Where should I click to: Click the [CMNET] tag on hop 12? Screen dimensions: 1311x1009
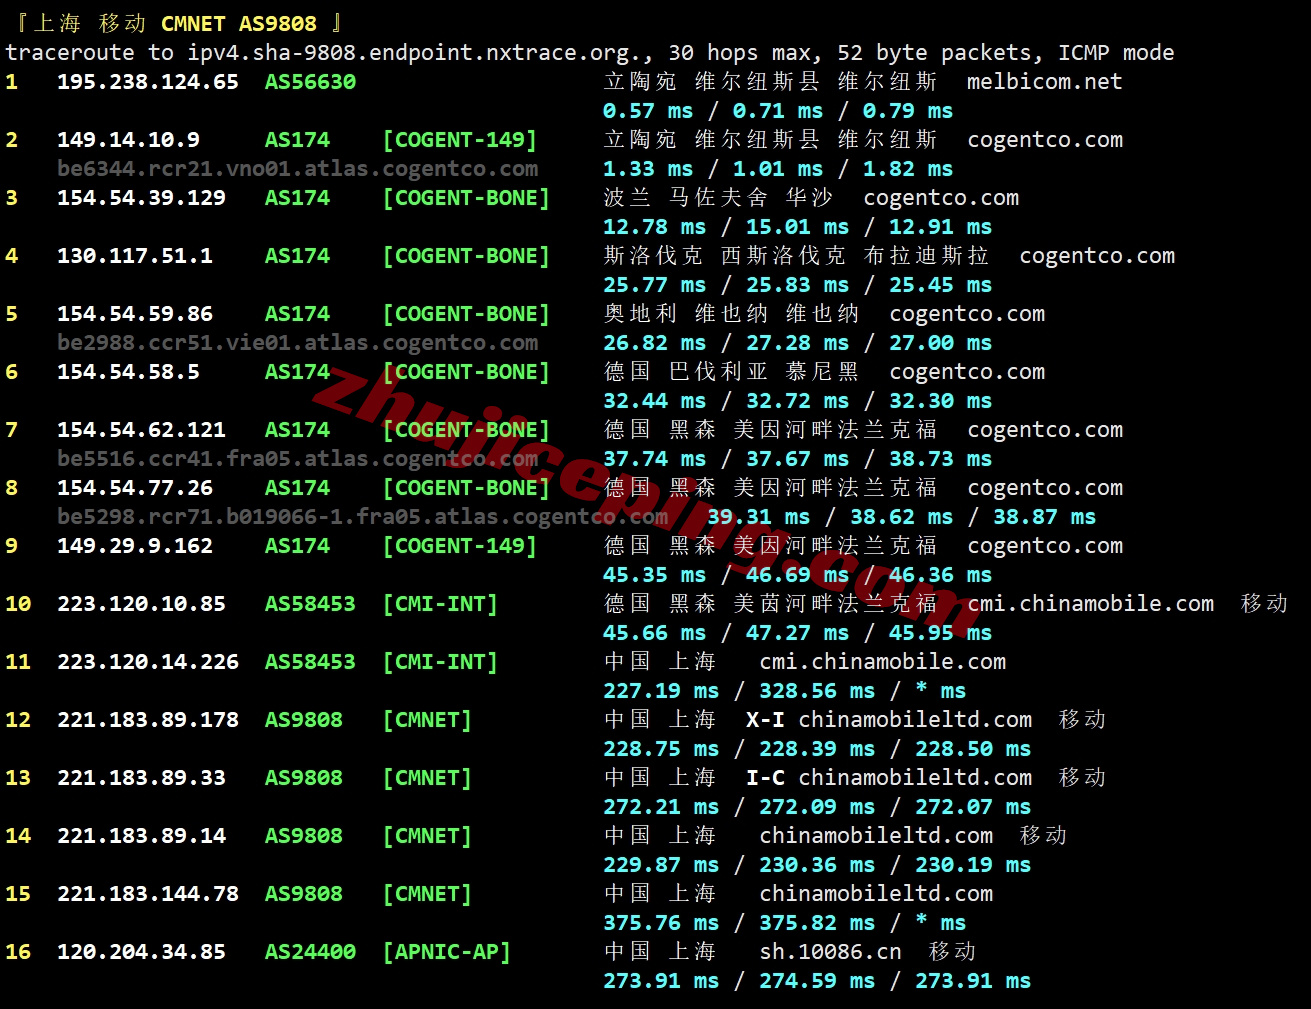pyautogui.click(x=427, y=720)
